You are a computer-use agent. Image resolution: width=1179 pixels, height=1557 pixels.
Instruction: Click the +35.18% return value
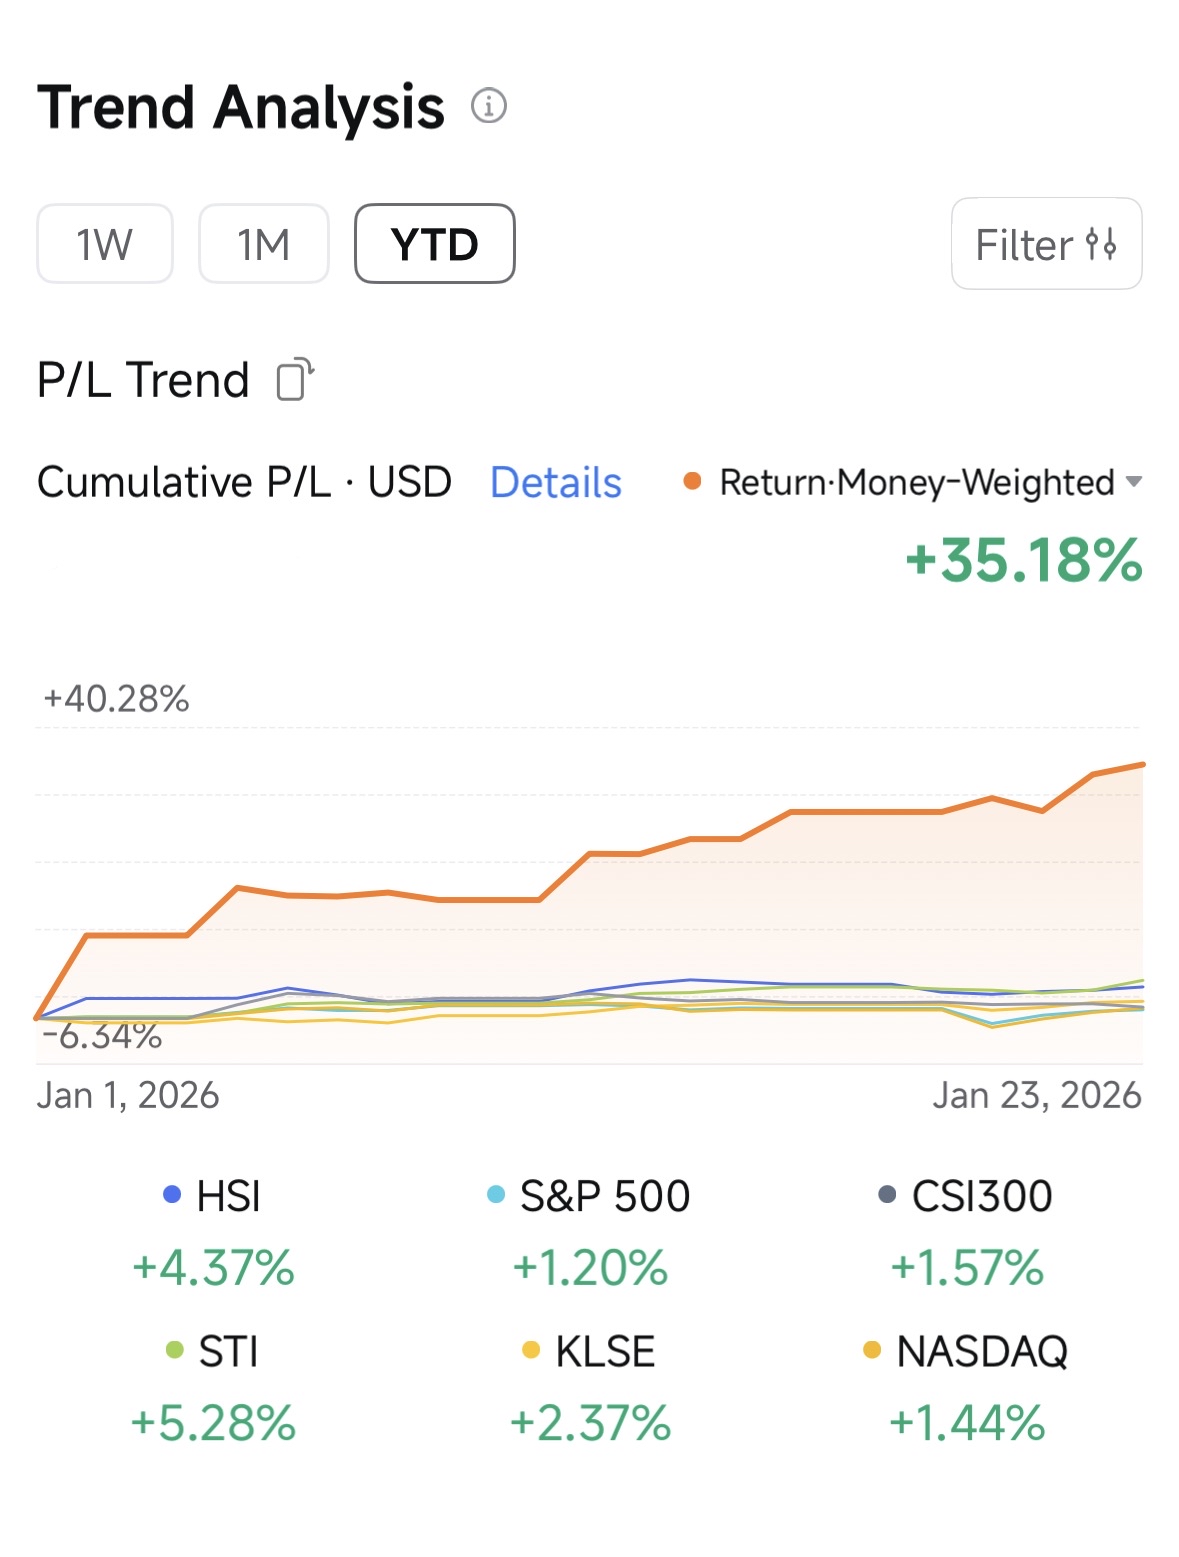pyautogui.click(x=1023, y=560)
